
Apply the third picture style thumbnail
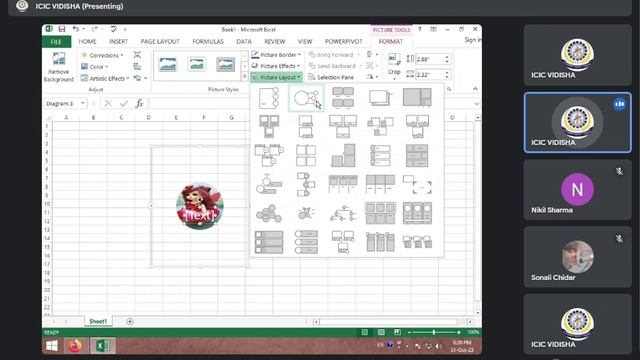(x=225, y=64)
